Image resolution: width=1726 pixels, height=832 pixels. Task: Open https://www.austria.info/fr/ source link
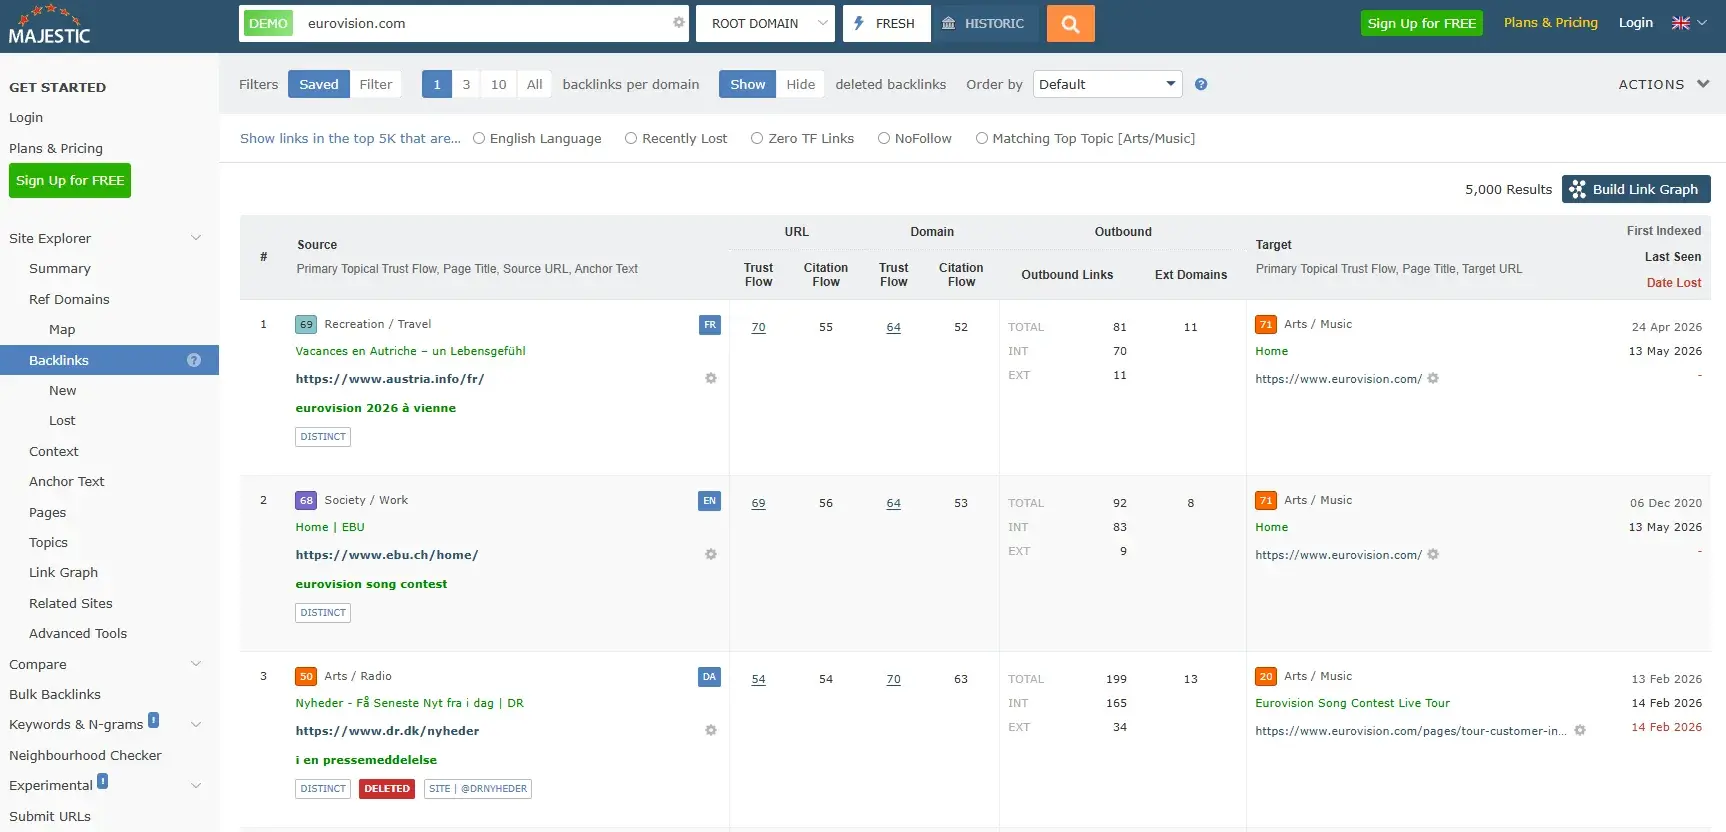(390, 379)
